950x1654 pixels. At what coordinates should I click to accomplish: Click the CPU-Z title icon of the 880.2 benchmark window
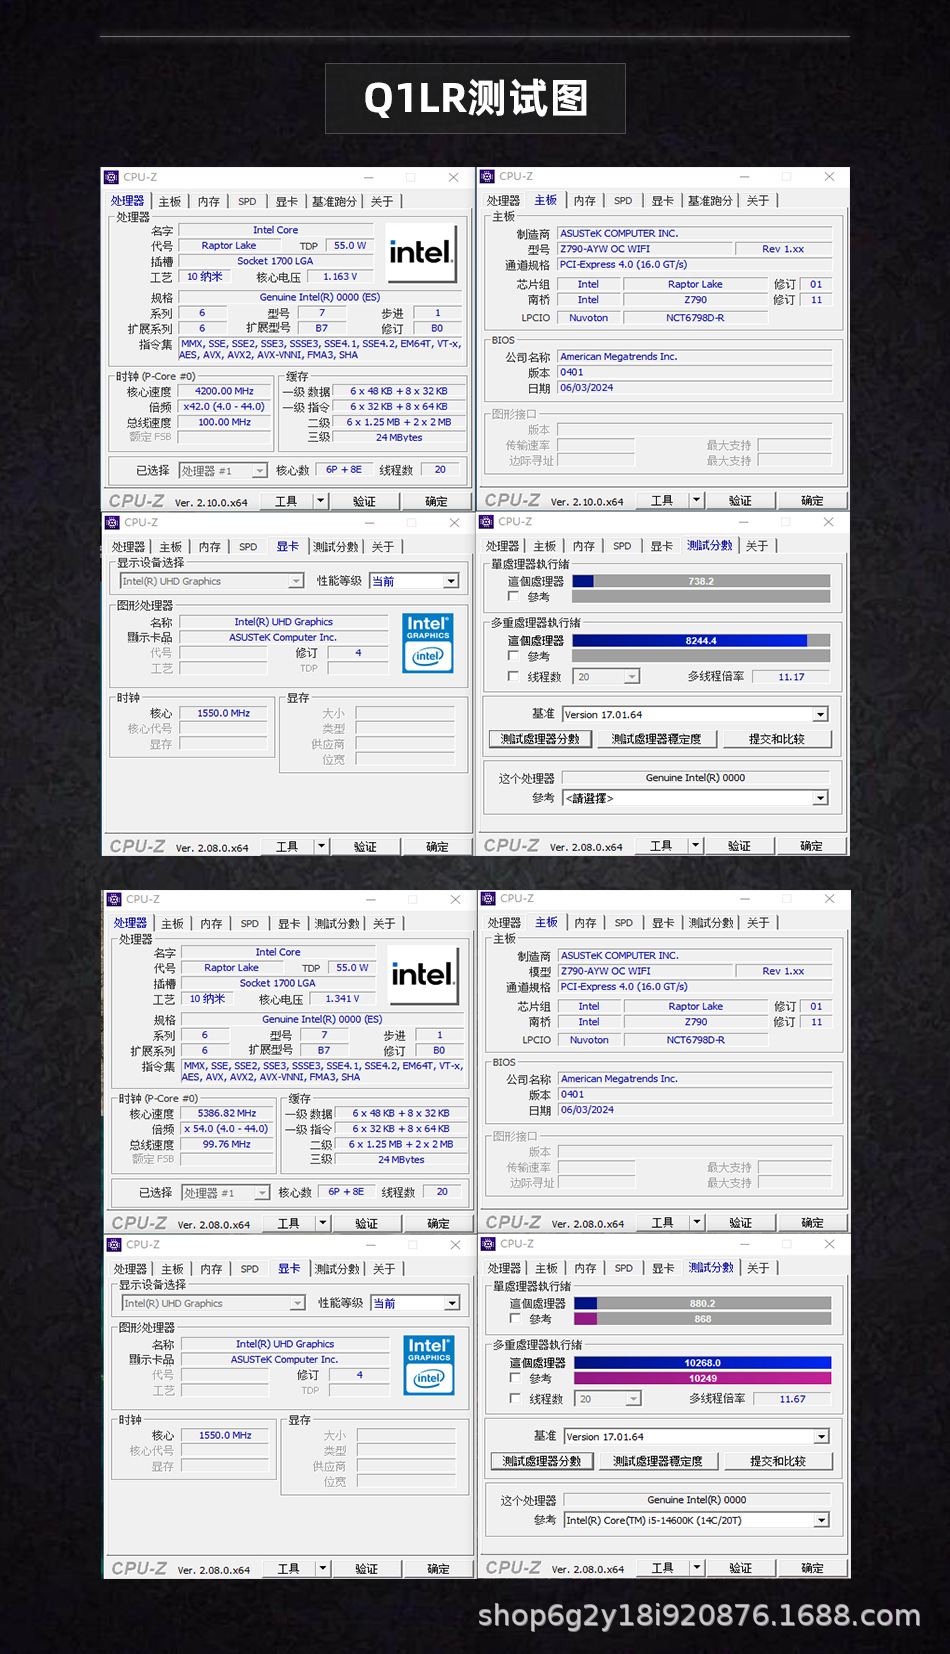click(x=489, y=1243)
